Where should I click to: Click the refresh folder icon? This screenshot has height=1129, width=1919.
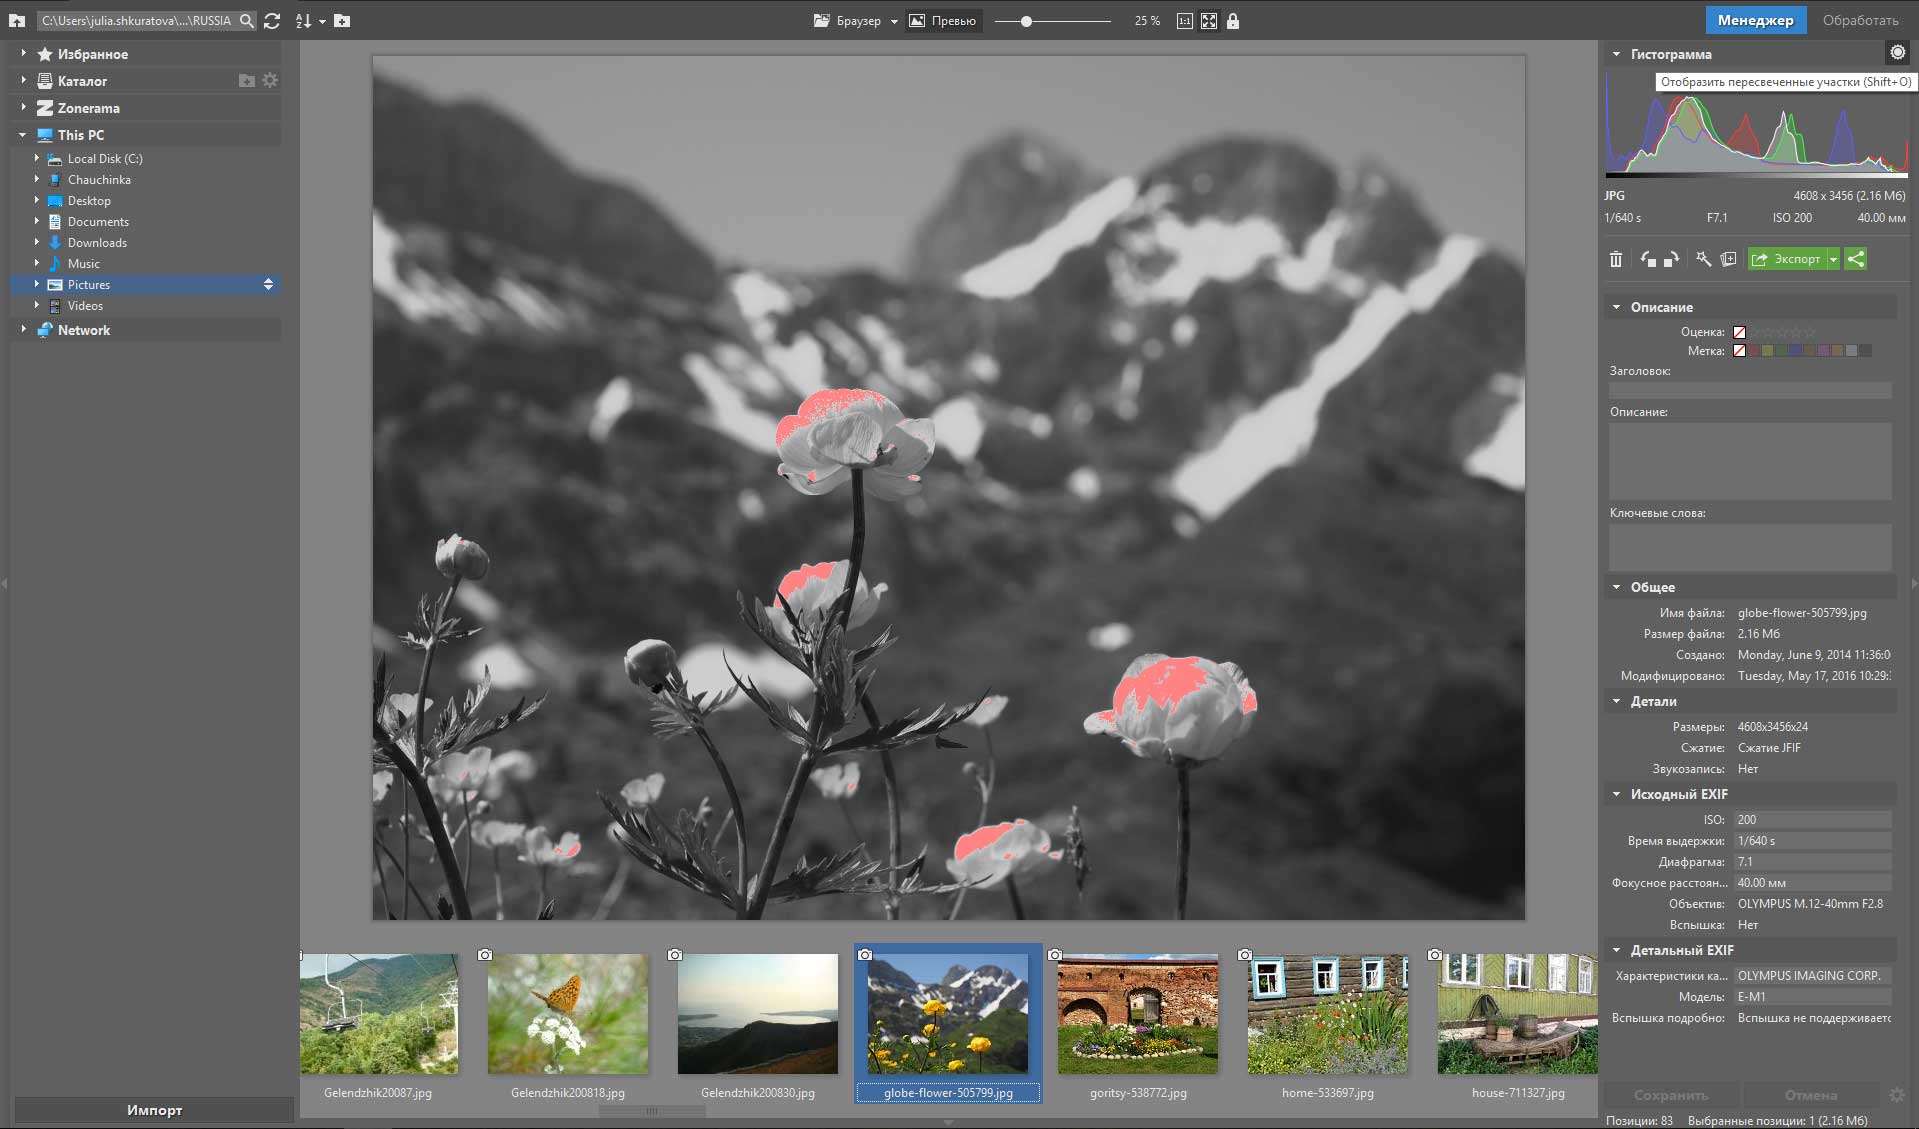click(272, 21)
